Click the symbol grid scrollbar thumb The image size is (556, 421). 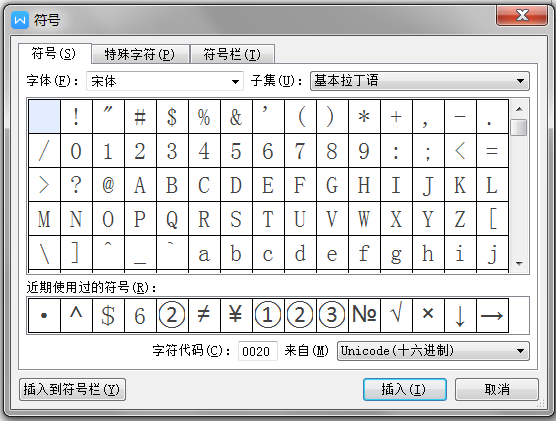[519, 128]
